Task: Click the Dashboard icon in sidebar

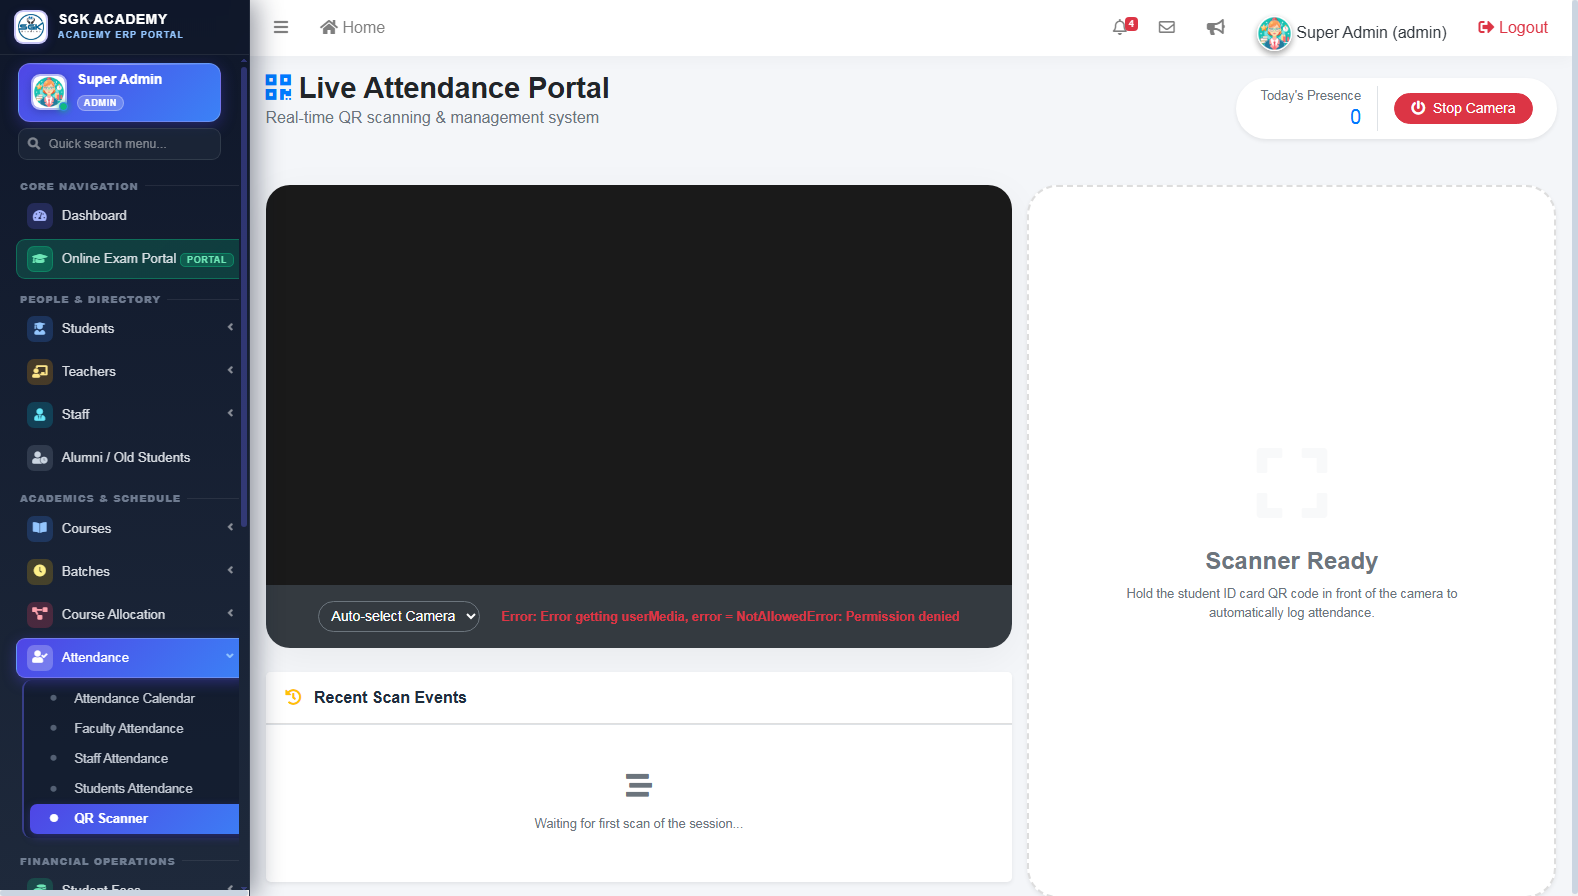Action: click(x=40, y=216)
